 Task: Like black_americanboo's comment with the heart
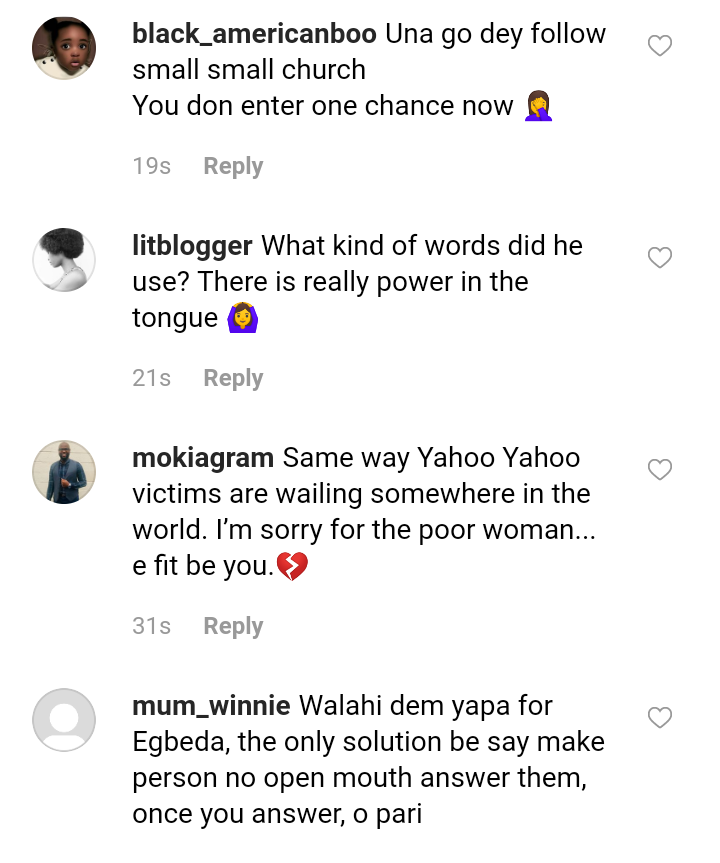(x=660, y=46)
